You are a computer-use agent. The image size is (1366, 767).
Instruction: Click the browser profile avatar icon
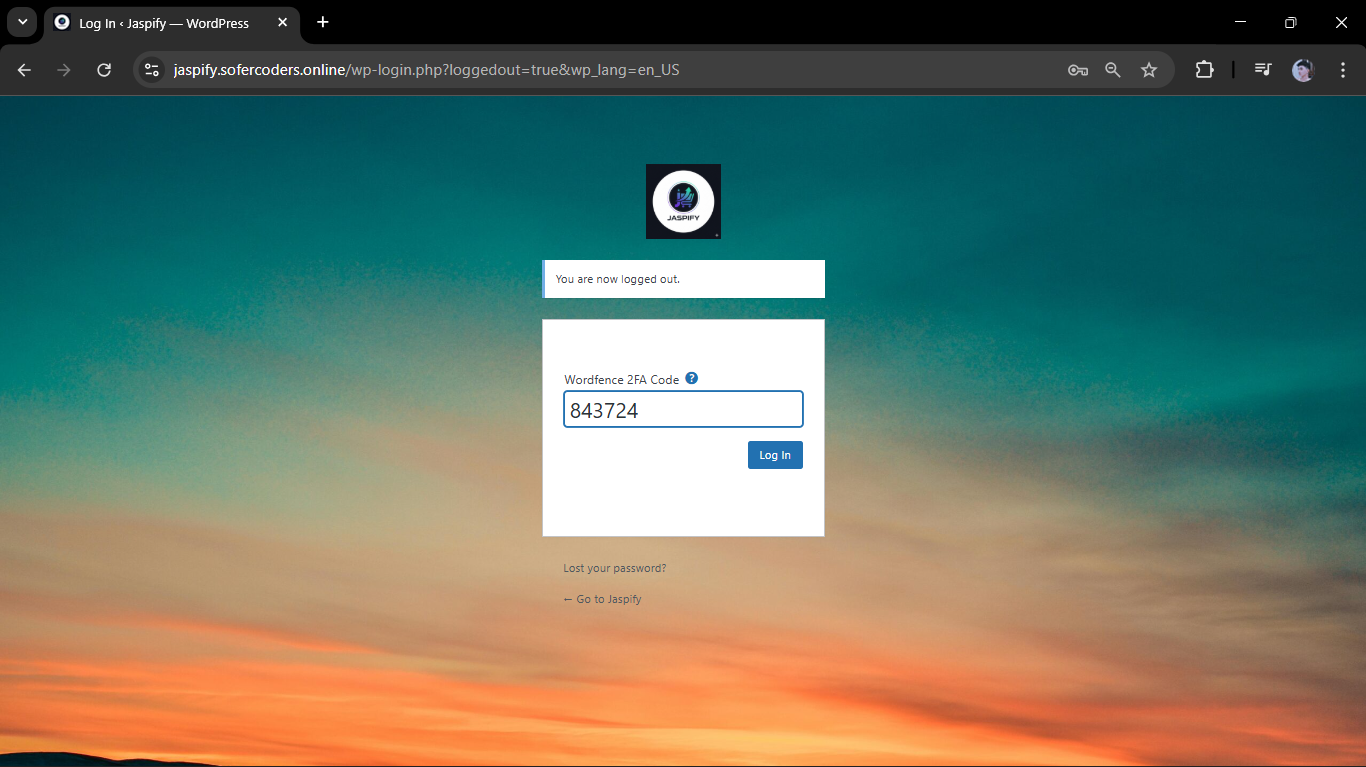tap(1302, 70)
